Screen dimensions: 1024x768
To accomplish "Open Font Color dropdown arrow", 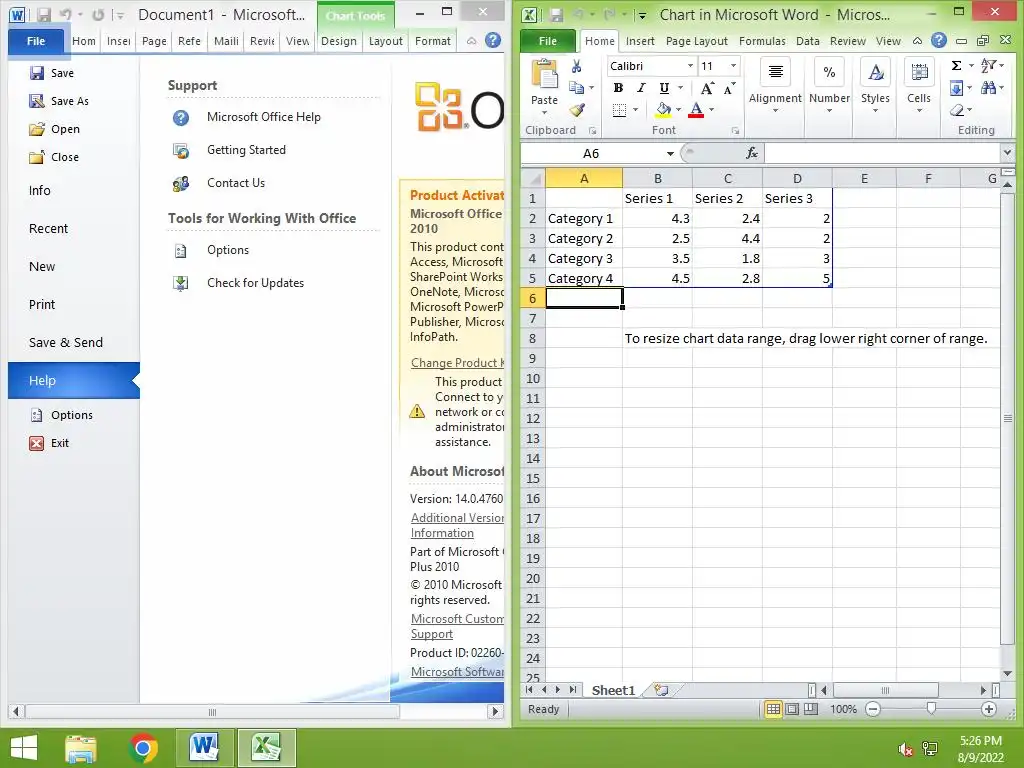I will (x=711, y=110).
